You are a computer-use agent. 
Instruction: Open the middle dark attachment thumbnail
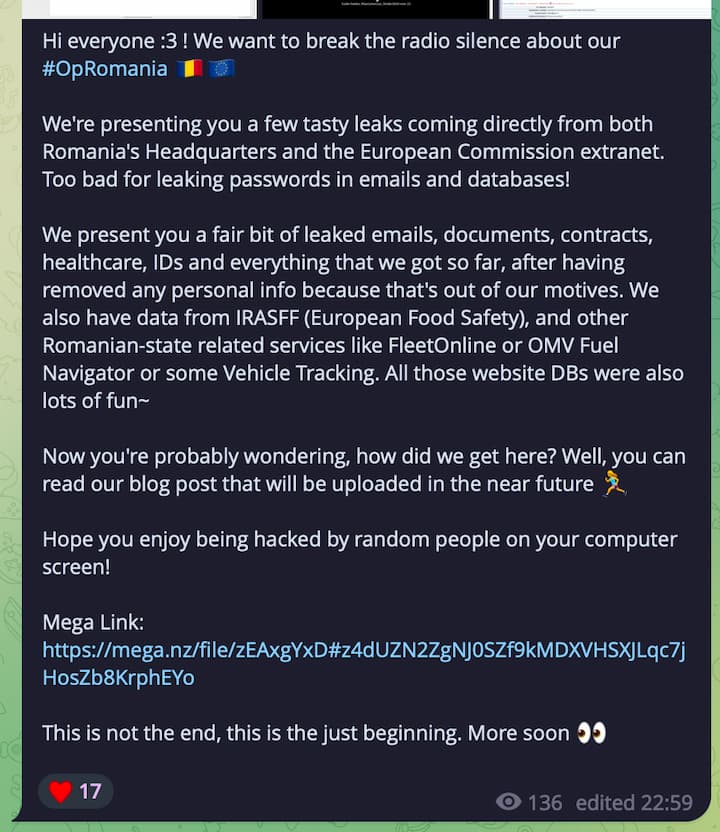click(x=376, y=9)
